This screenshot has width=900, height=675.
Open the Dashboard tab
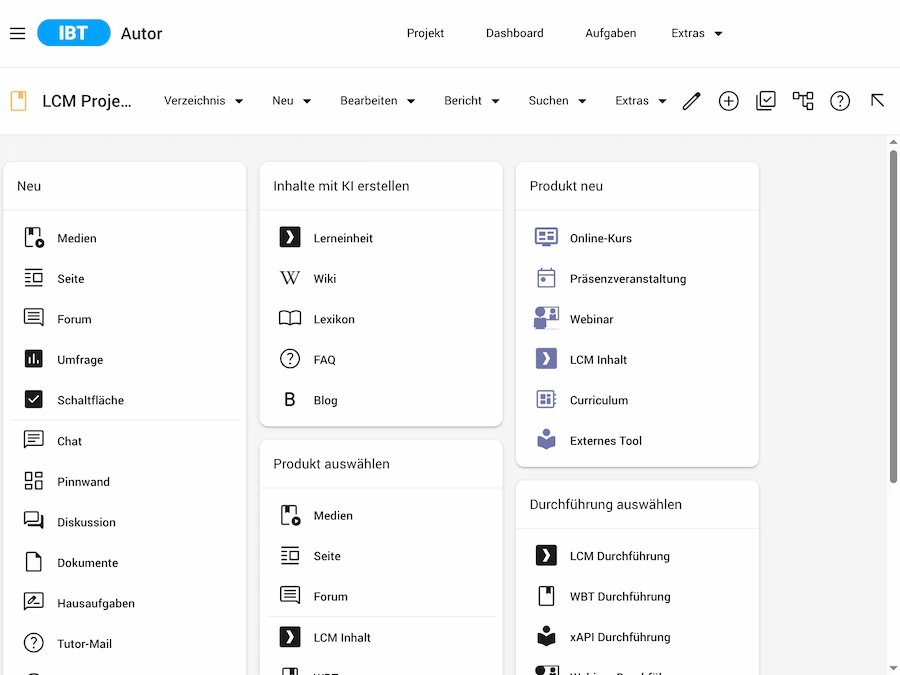tap(514, 33)
